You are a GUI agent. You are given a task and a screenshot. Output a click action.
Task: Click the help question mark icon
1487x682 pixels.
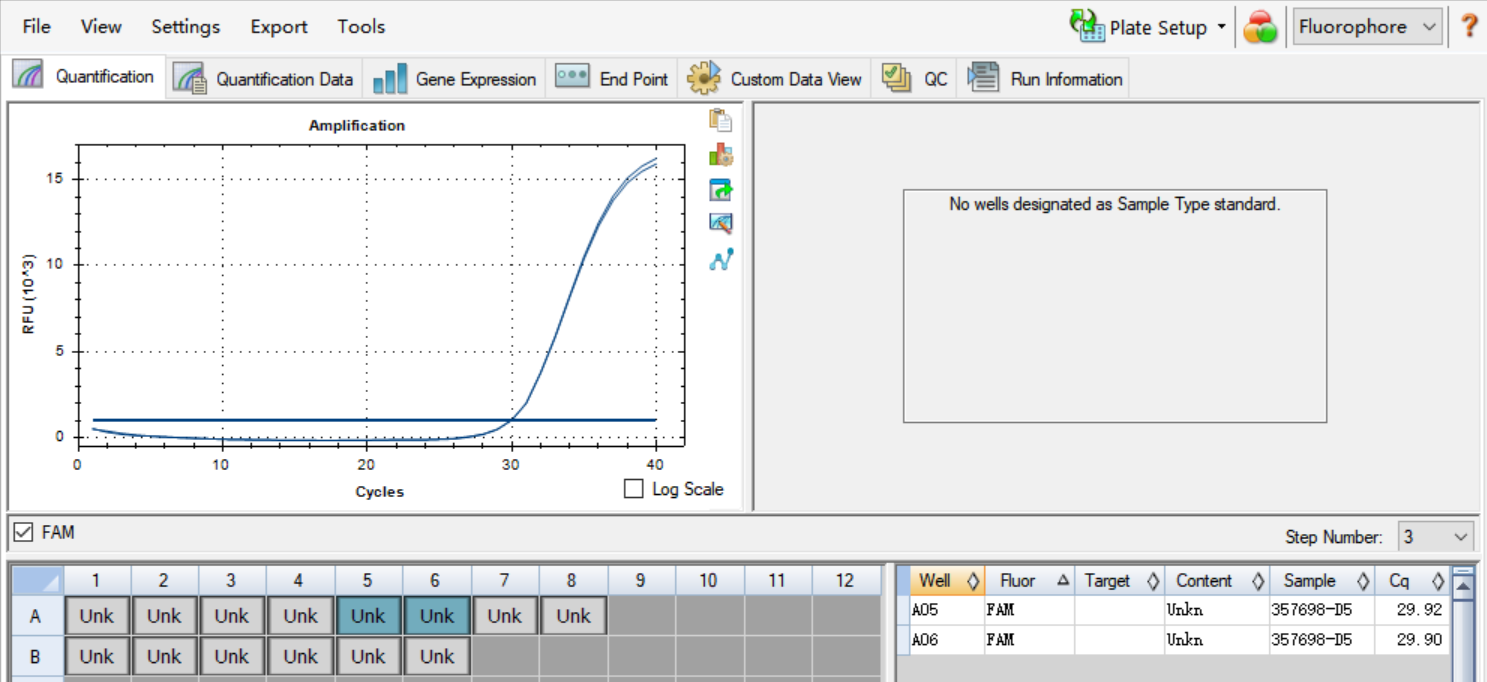point(1469,26)
